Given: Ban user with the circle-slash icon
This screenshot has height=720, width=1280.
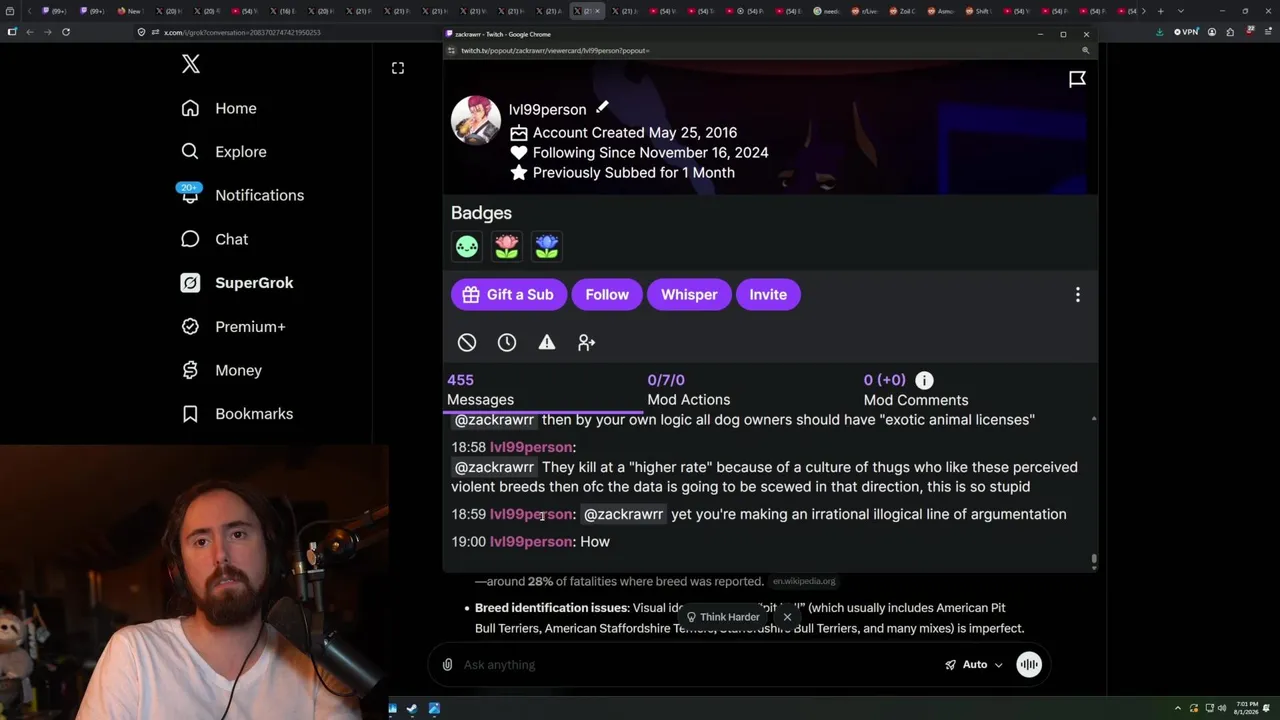Looking at the screenshot, I should click(467, 343).
